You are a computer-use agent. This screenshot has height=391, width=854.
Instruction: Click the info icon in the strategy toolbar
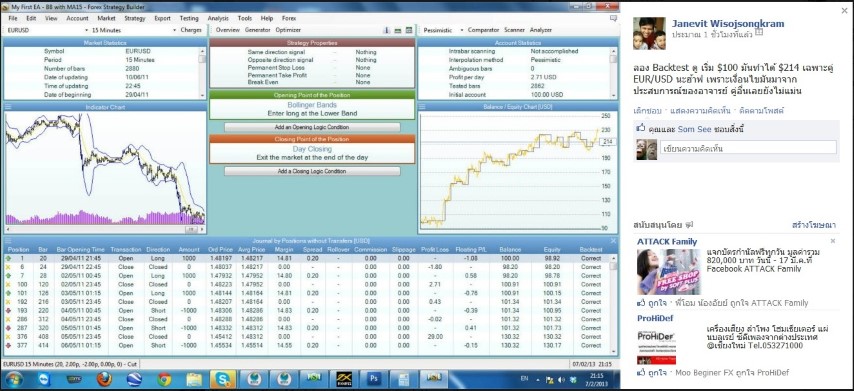coord(387,30)
